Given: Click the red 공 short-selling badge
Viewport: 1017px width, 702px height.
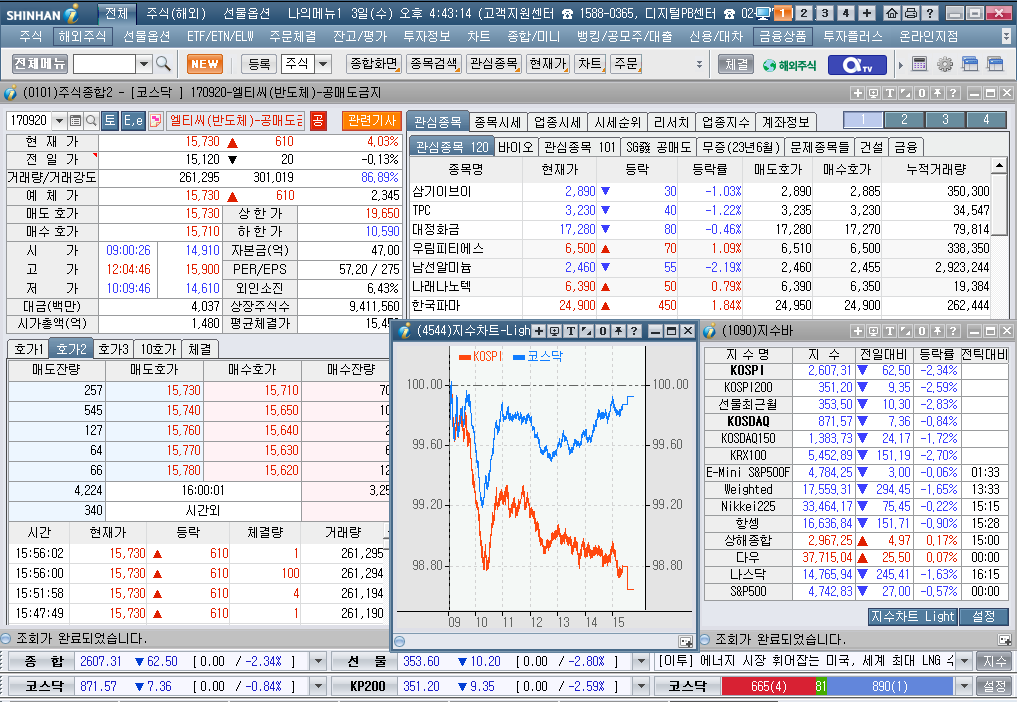Looking at the screenshot, I should pos(318,121).
